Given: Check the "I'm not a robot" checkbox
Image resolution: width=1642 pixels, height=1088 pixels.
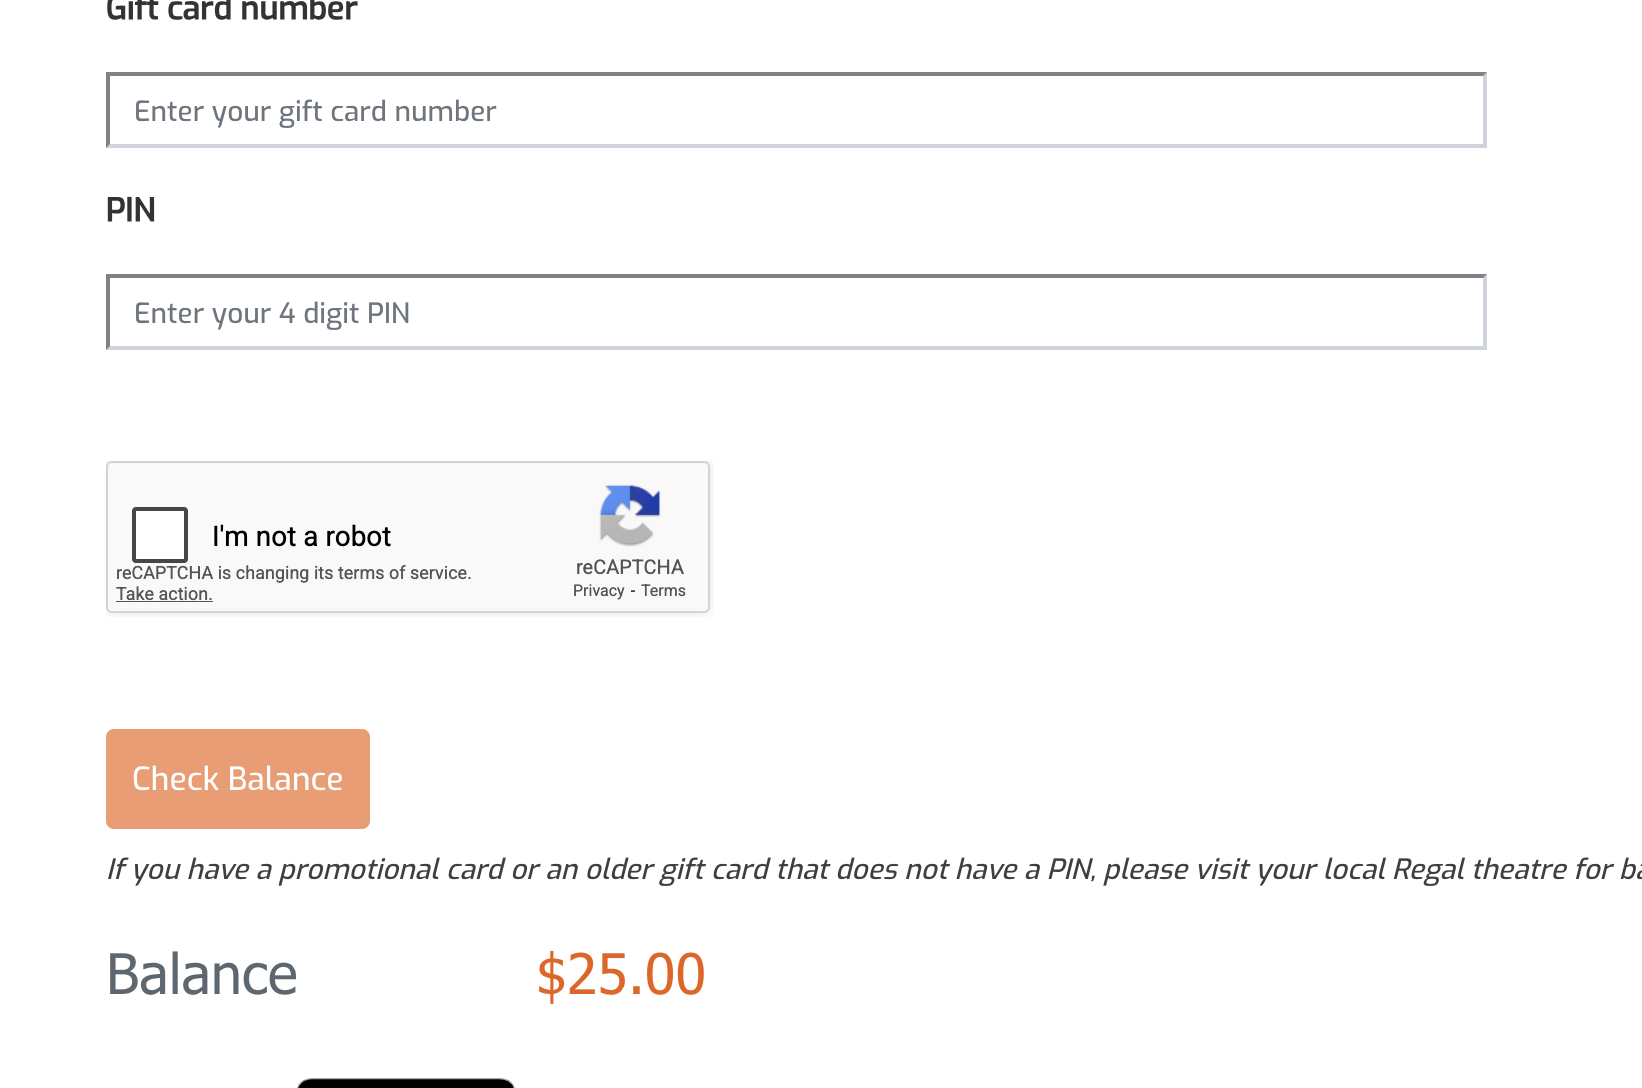Looking at the screenshot, I should coord(160,534).
